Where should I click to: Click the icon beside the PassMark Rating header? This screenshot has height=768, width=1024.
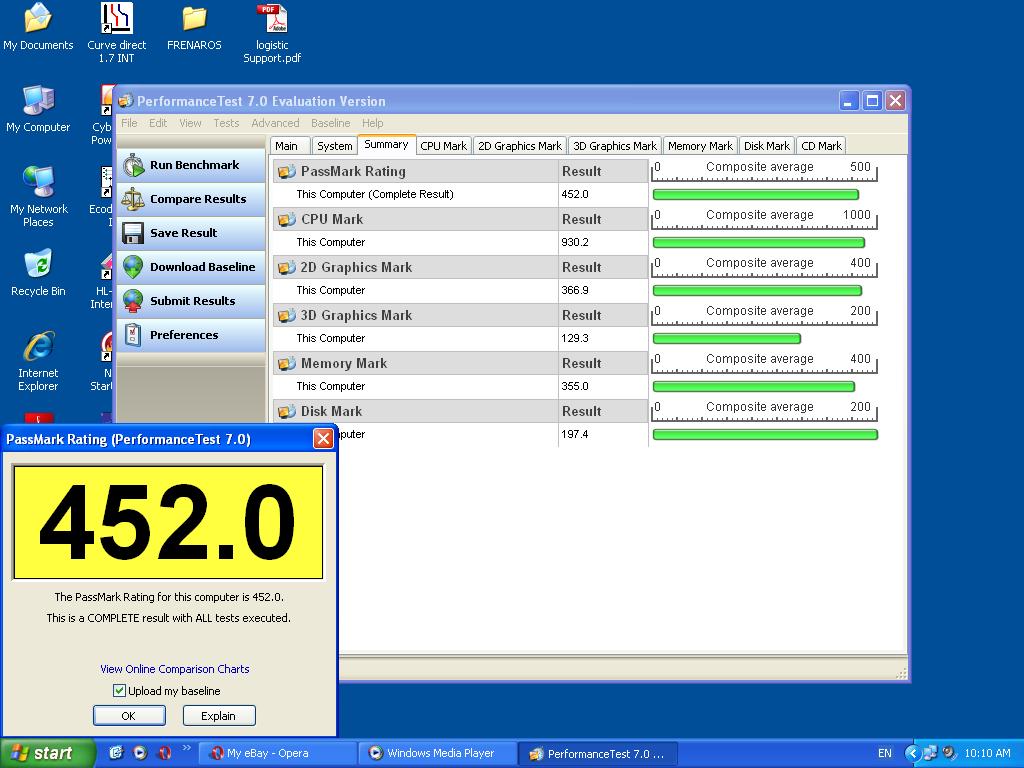287,172
